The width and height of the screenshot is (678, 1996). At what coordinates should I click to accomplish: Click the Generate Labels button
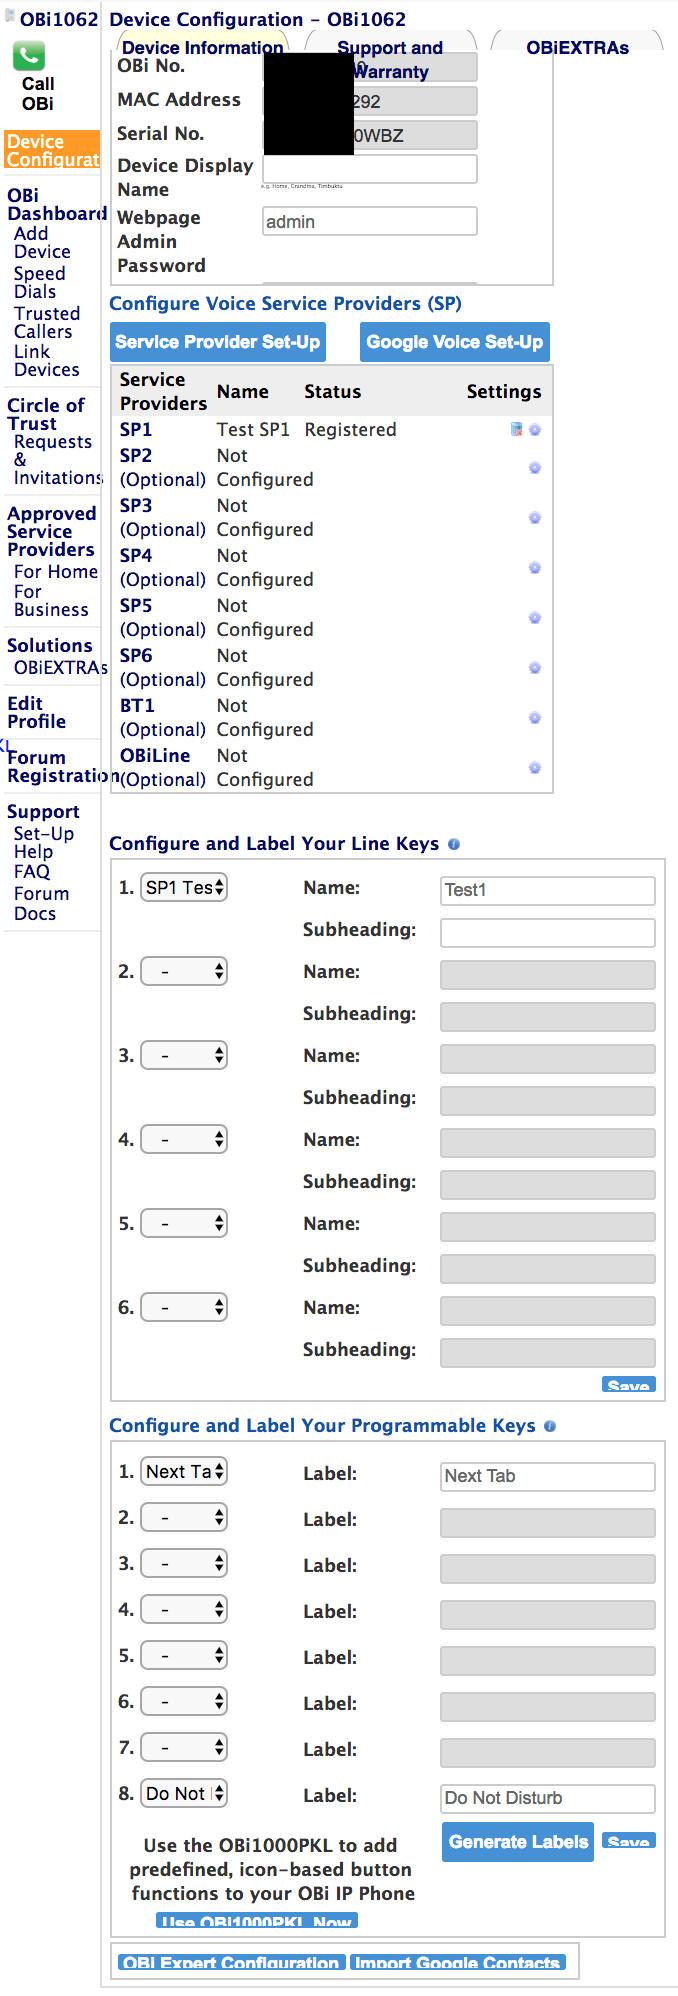click(x=518, y=1842)
